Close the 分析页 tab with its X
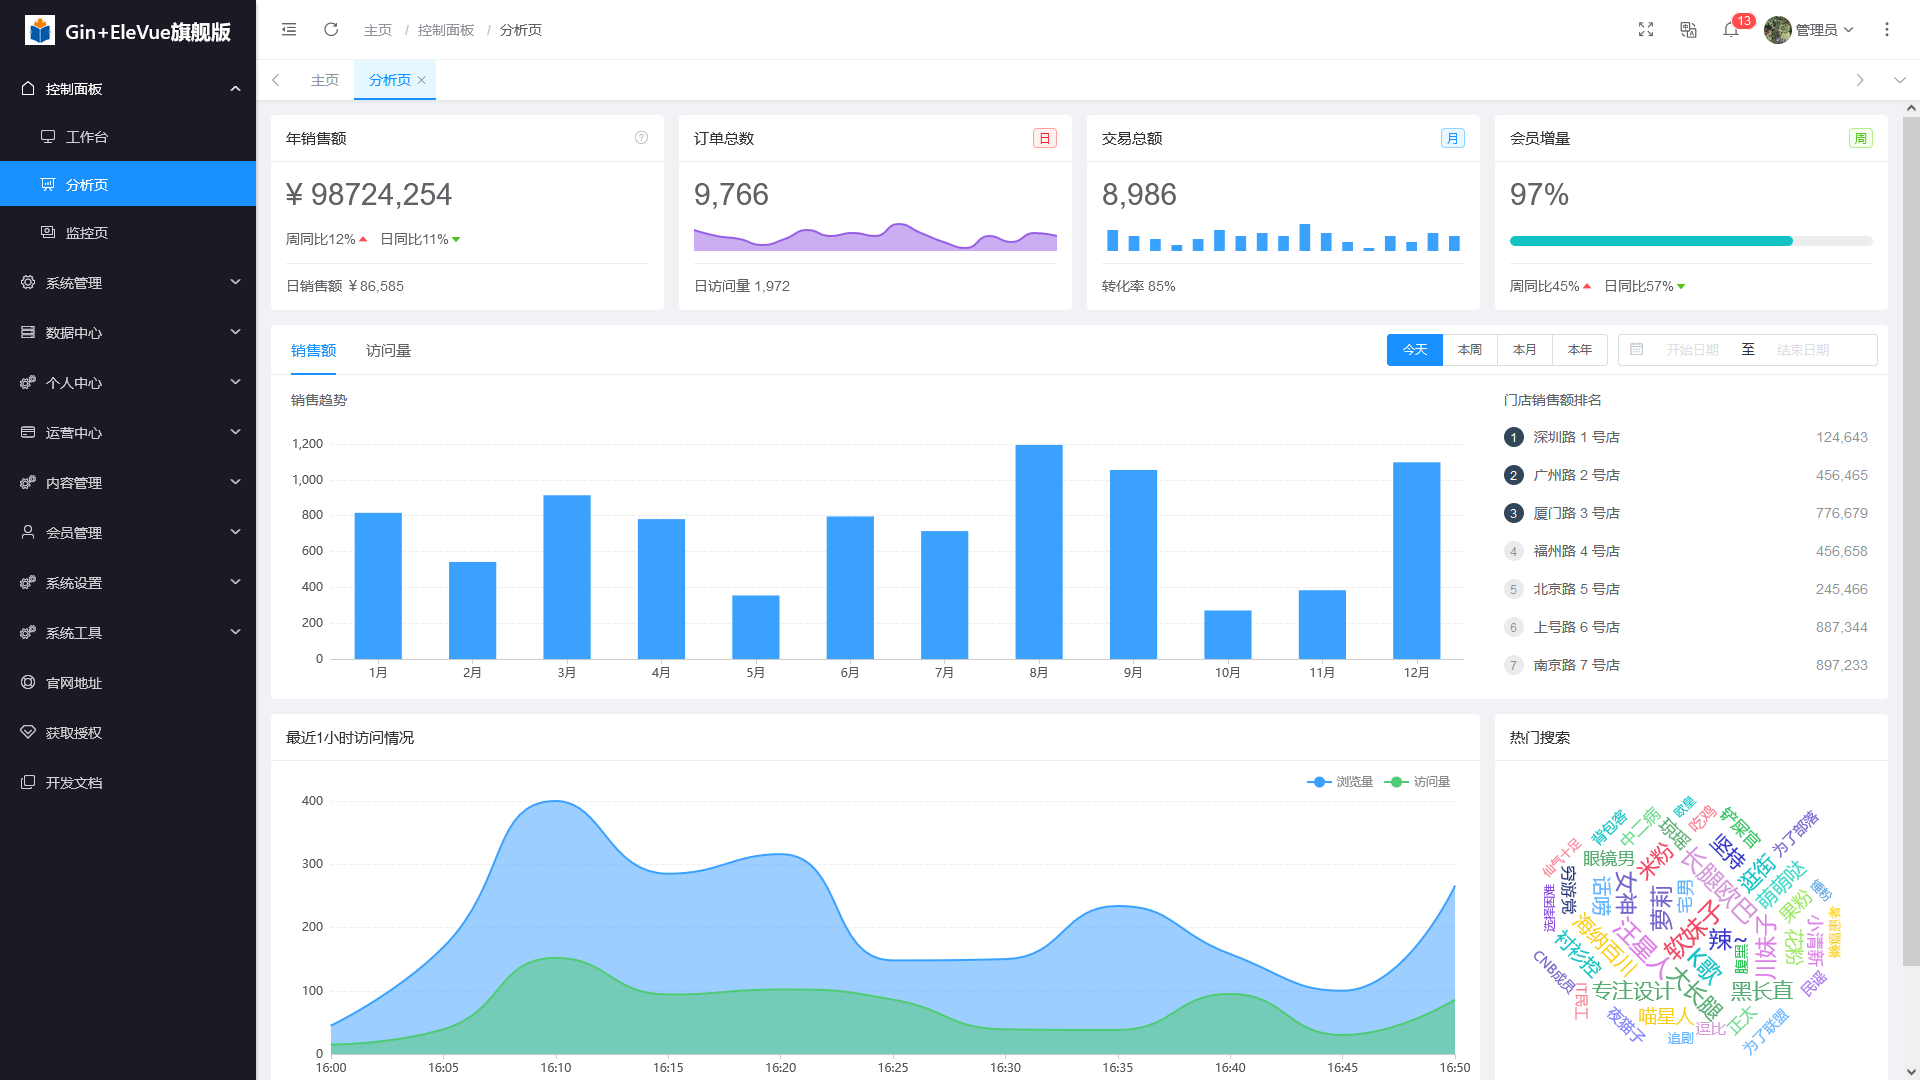The height and width of the screenshot is (1080, 1920). 422,81
